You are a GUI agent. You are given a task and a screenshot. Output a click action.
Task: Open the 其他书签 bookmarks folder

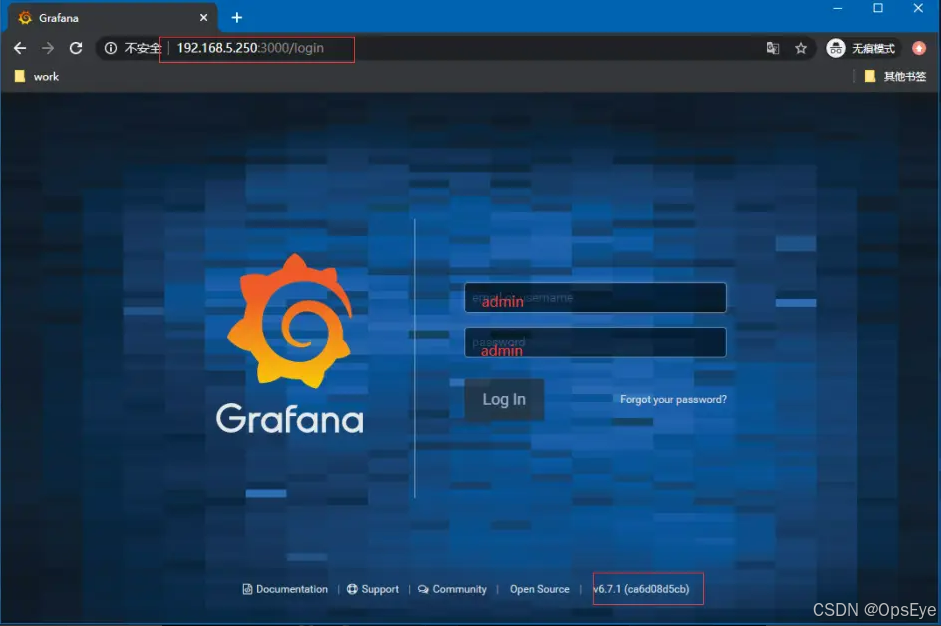point(895,76)
